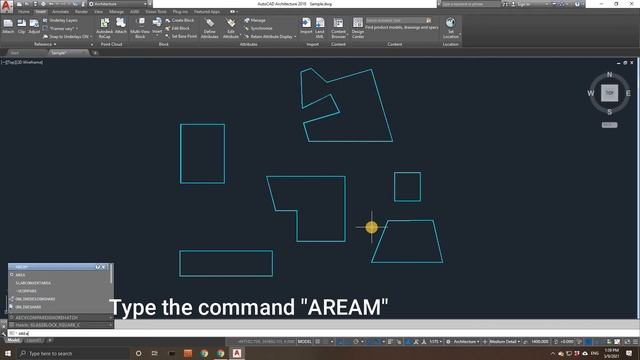Open the Manage ribbon tab
This screenshot has height=360, width=640.
pyautogui.click(x=116, y=12)
